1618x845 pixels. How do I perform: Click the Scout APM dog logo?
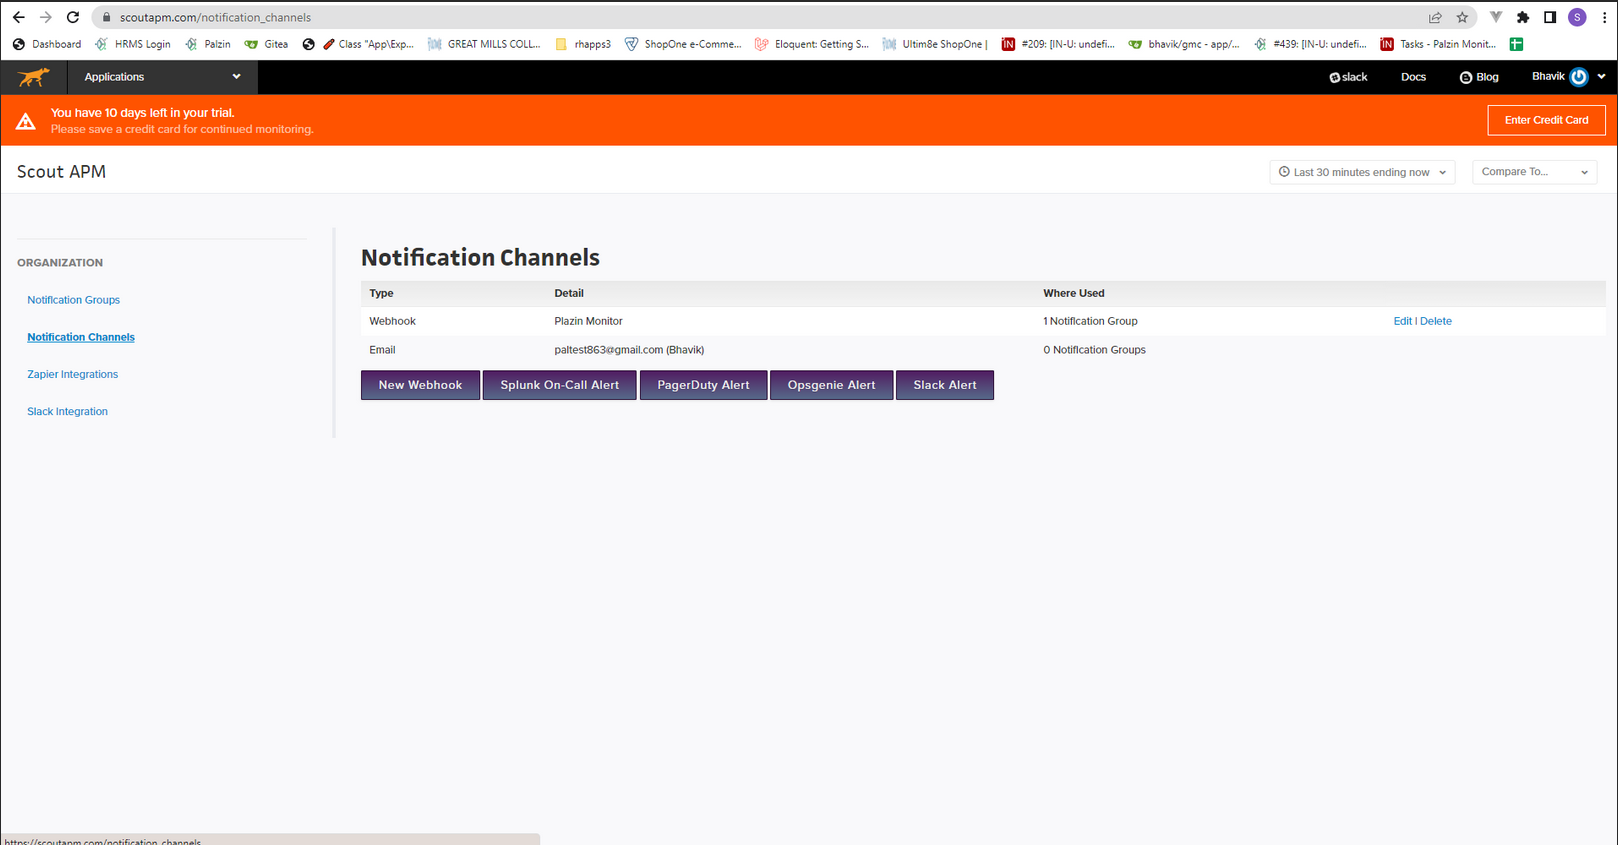click(x=34, y=77)
